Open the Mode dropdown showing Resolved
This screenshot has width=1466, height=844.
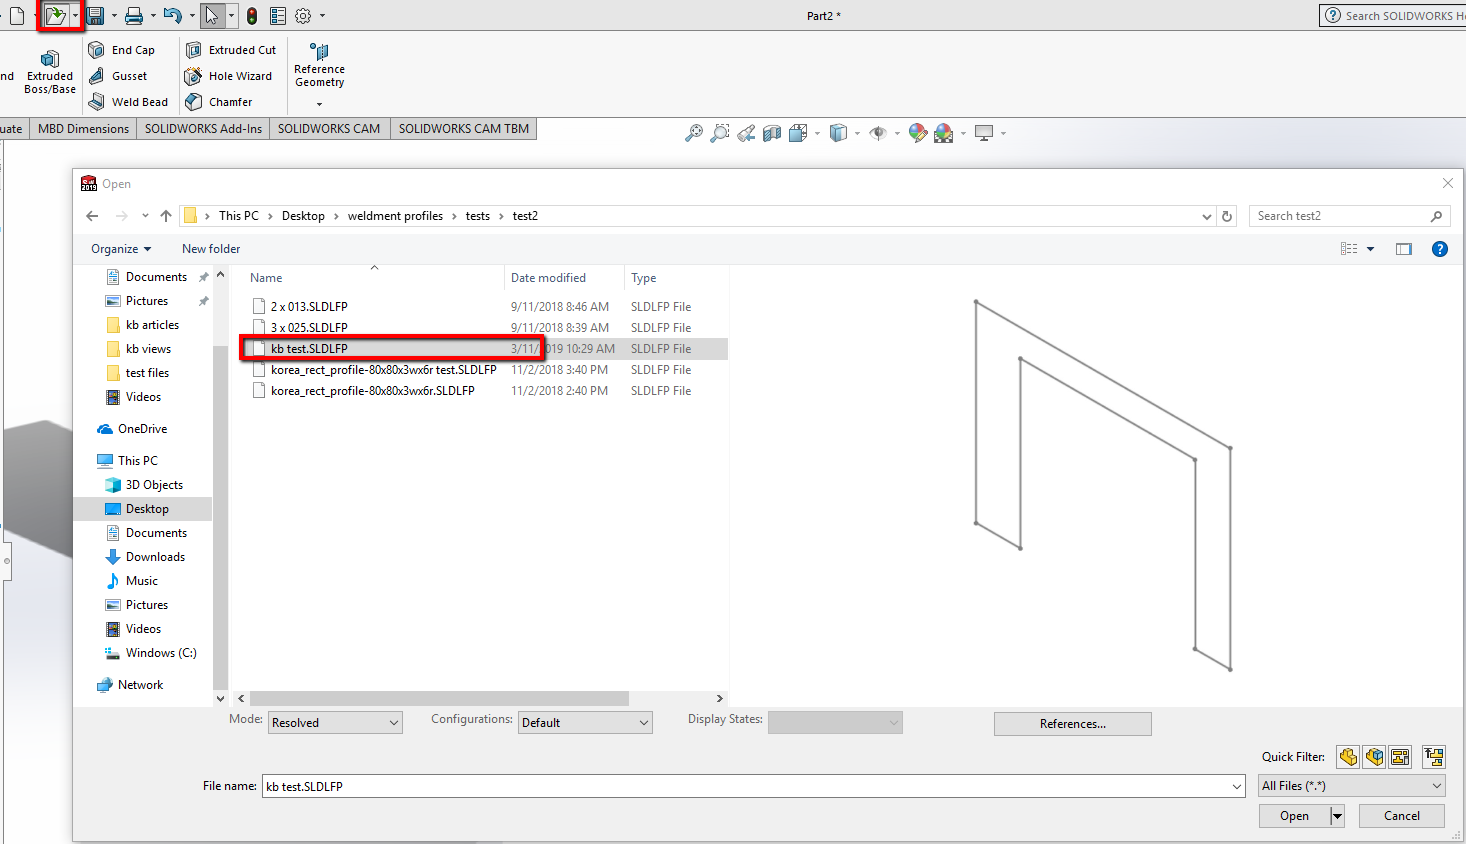click(x=335, y=723)
